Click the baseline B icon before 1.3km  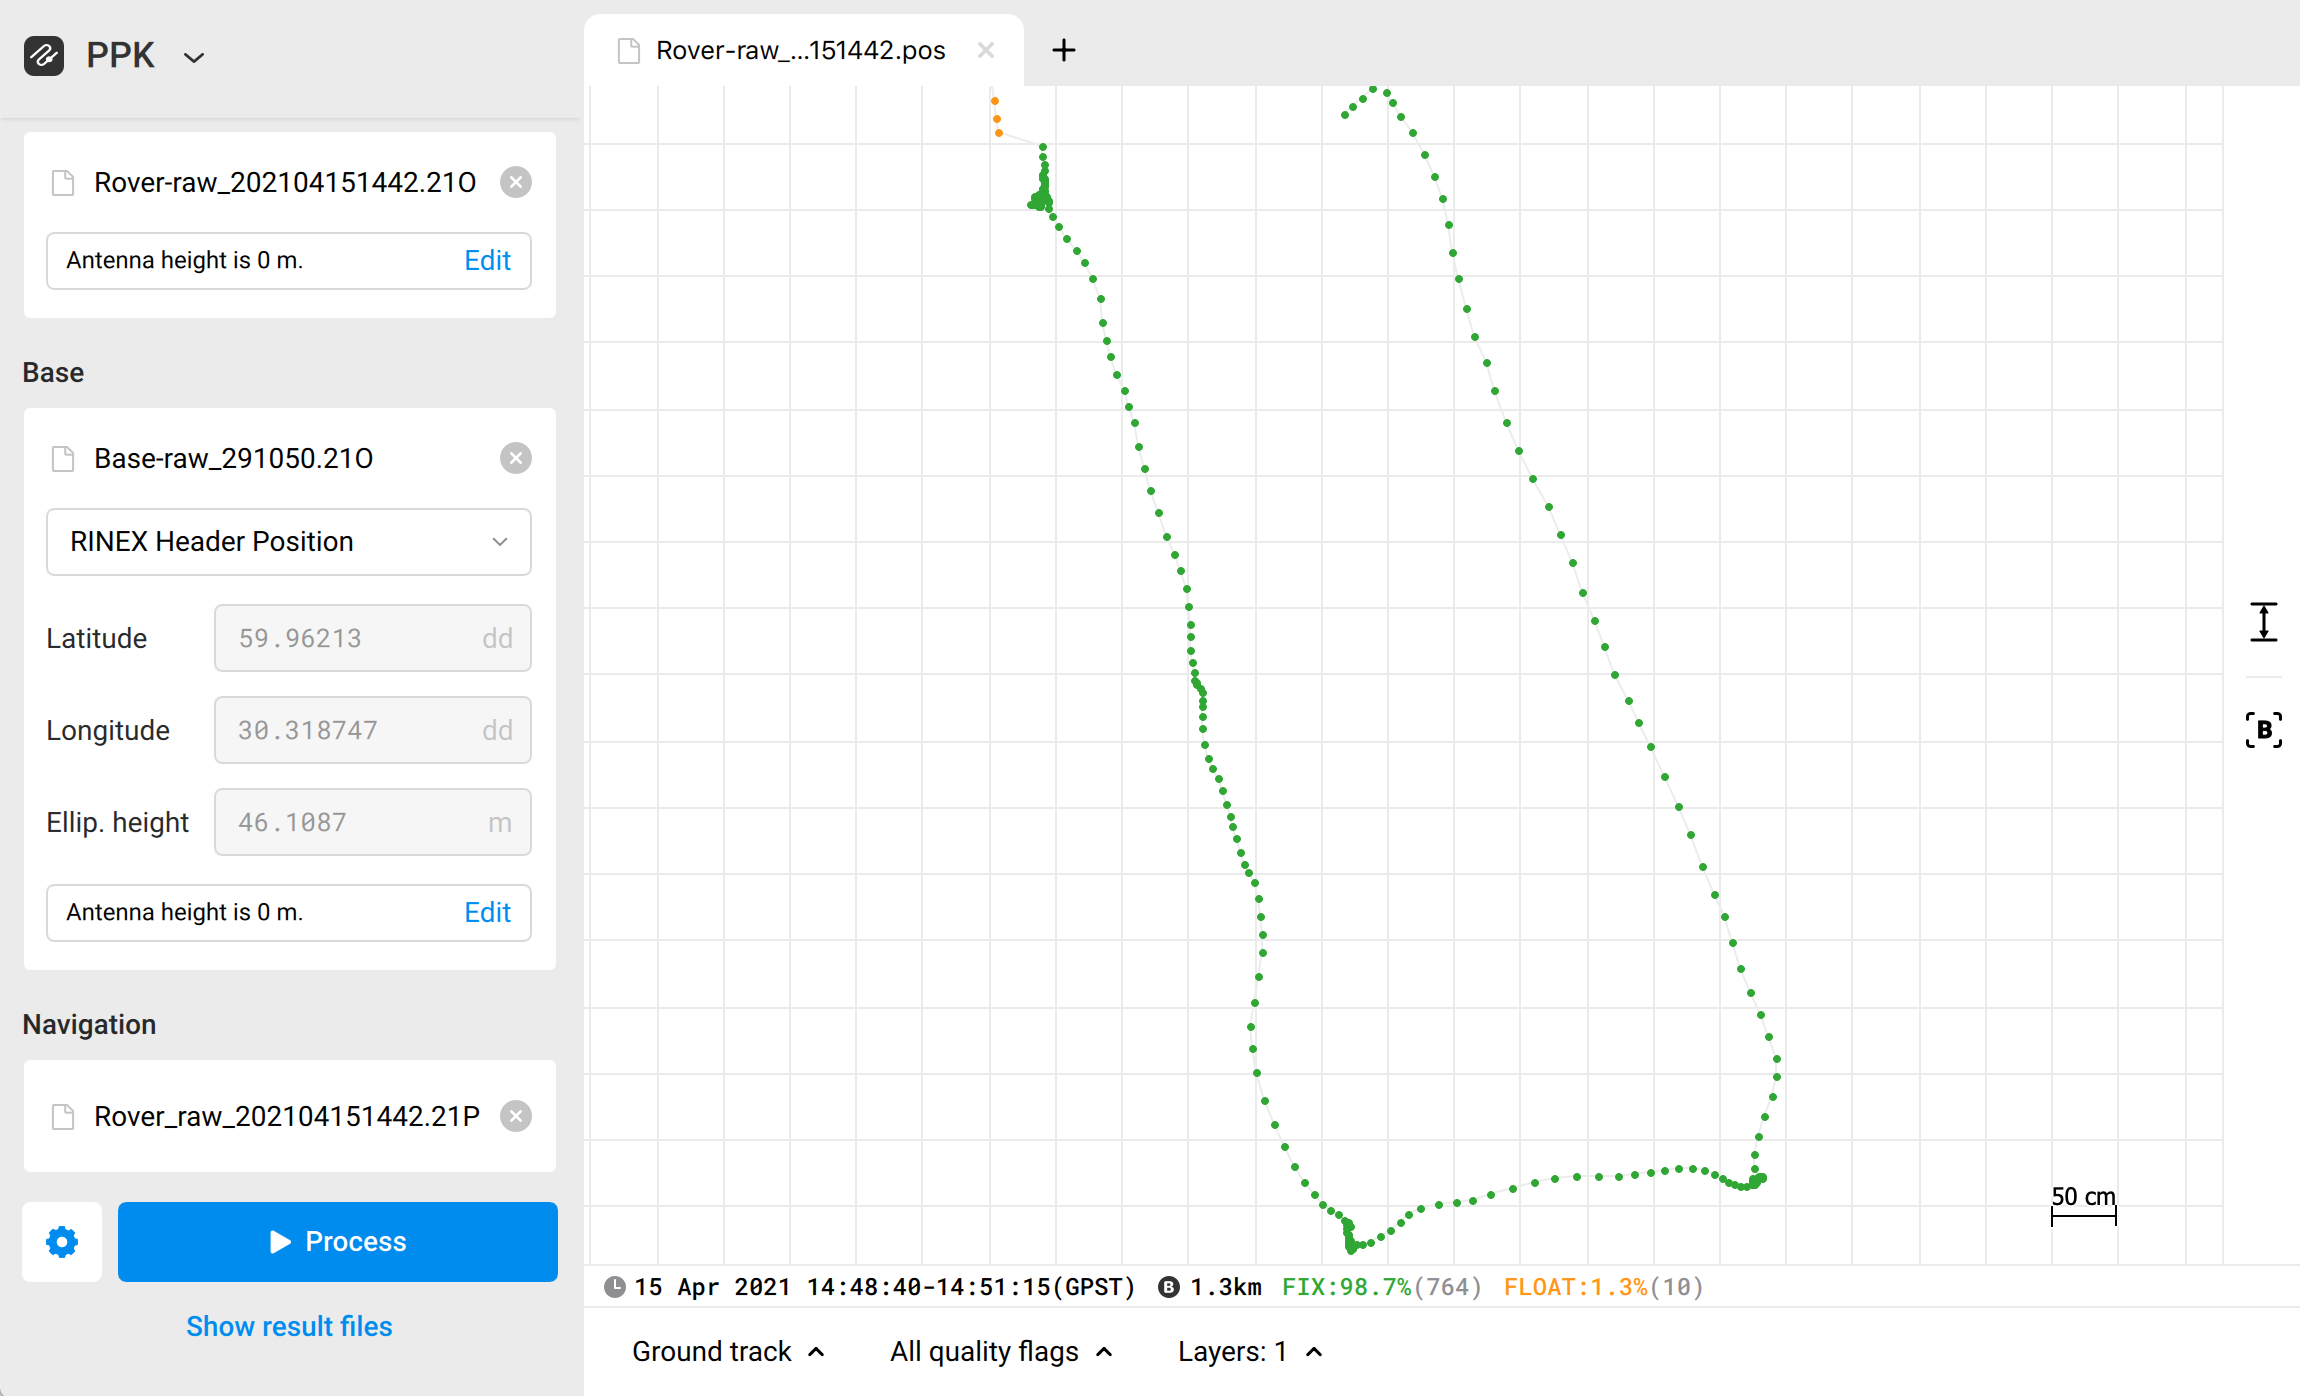[x=1168, y=1287]
